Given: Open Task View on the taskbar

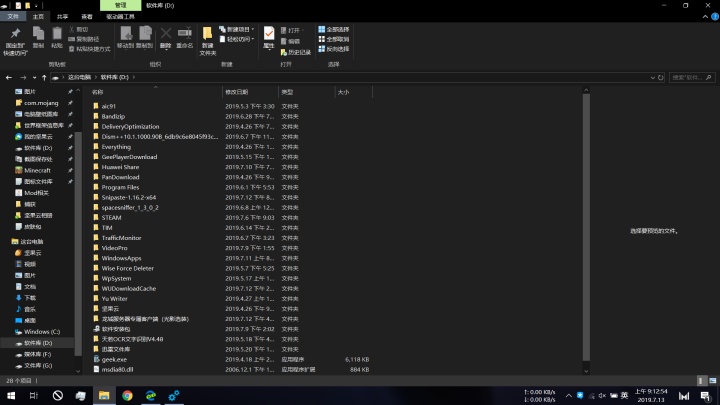Looking at the screenshot, I should point(34,395).
